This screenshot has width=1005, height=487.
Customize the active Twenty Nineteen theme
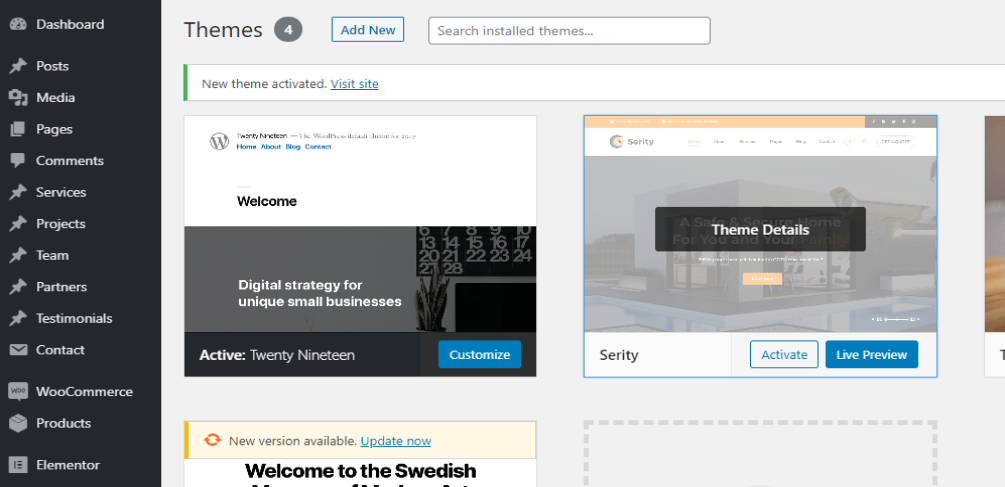(479, 355)
